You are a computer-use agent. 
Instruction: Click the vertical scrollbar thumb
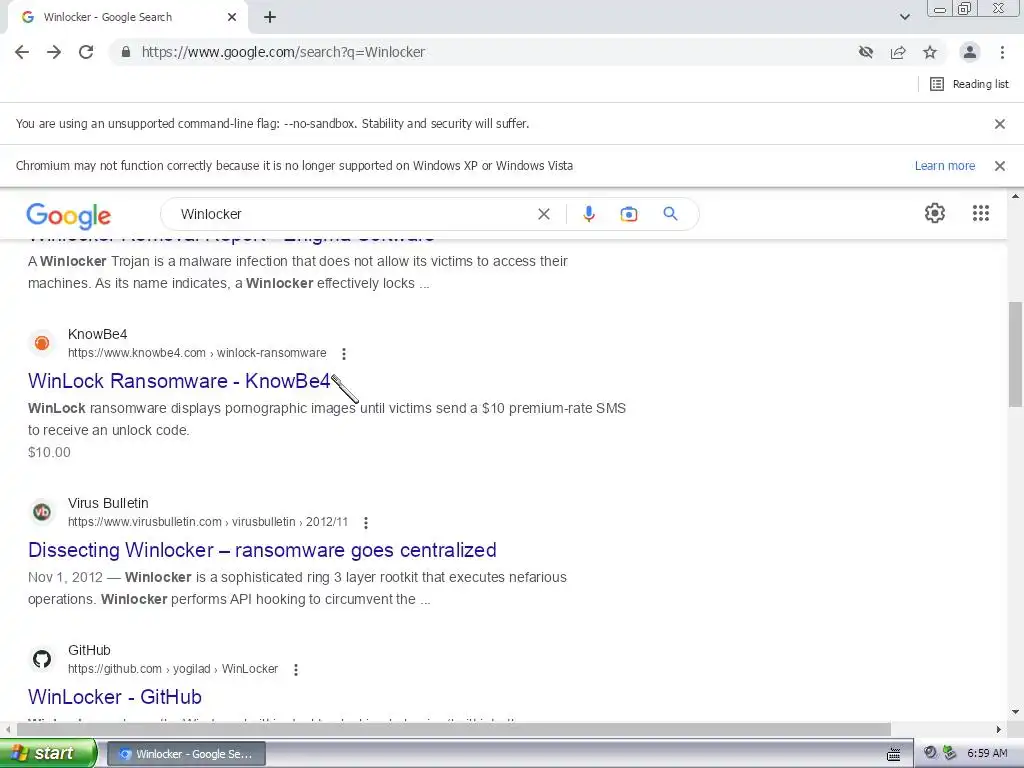coord(1016,354)
